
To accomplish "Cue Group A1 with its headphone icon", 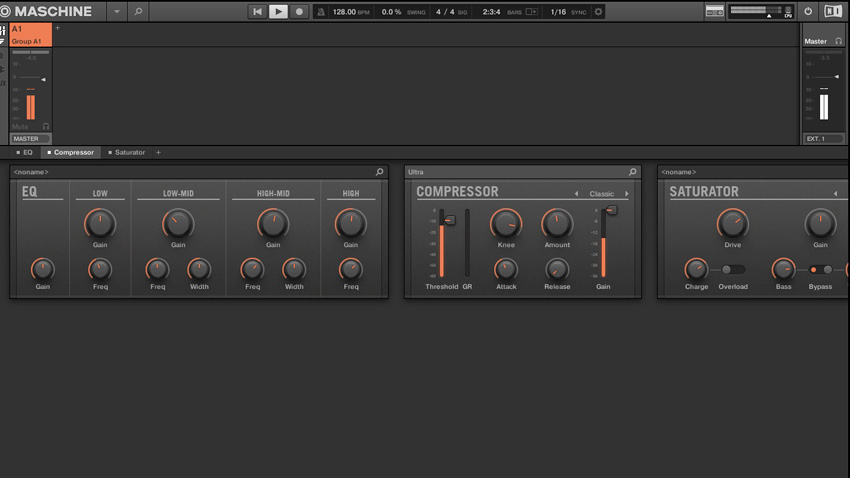I will pyautogui.click(x=46, y=126).
